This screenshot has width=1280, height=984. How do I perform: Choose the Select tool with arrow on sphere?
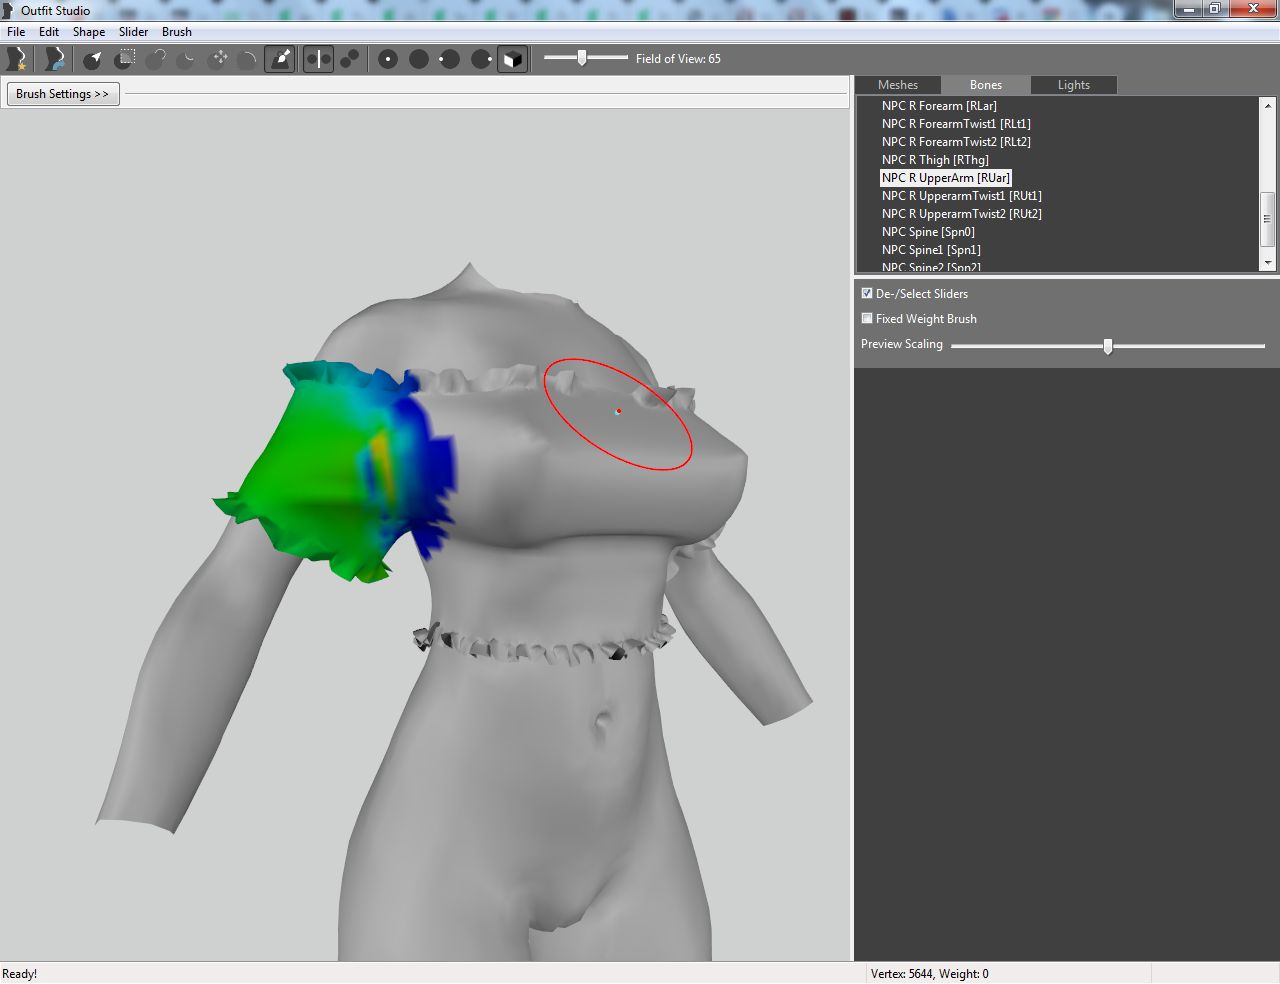click(x=92, y=59)
